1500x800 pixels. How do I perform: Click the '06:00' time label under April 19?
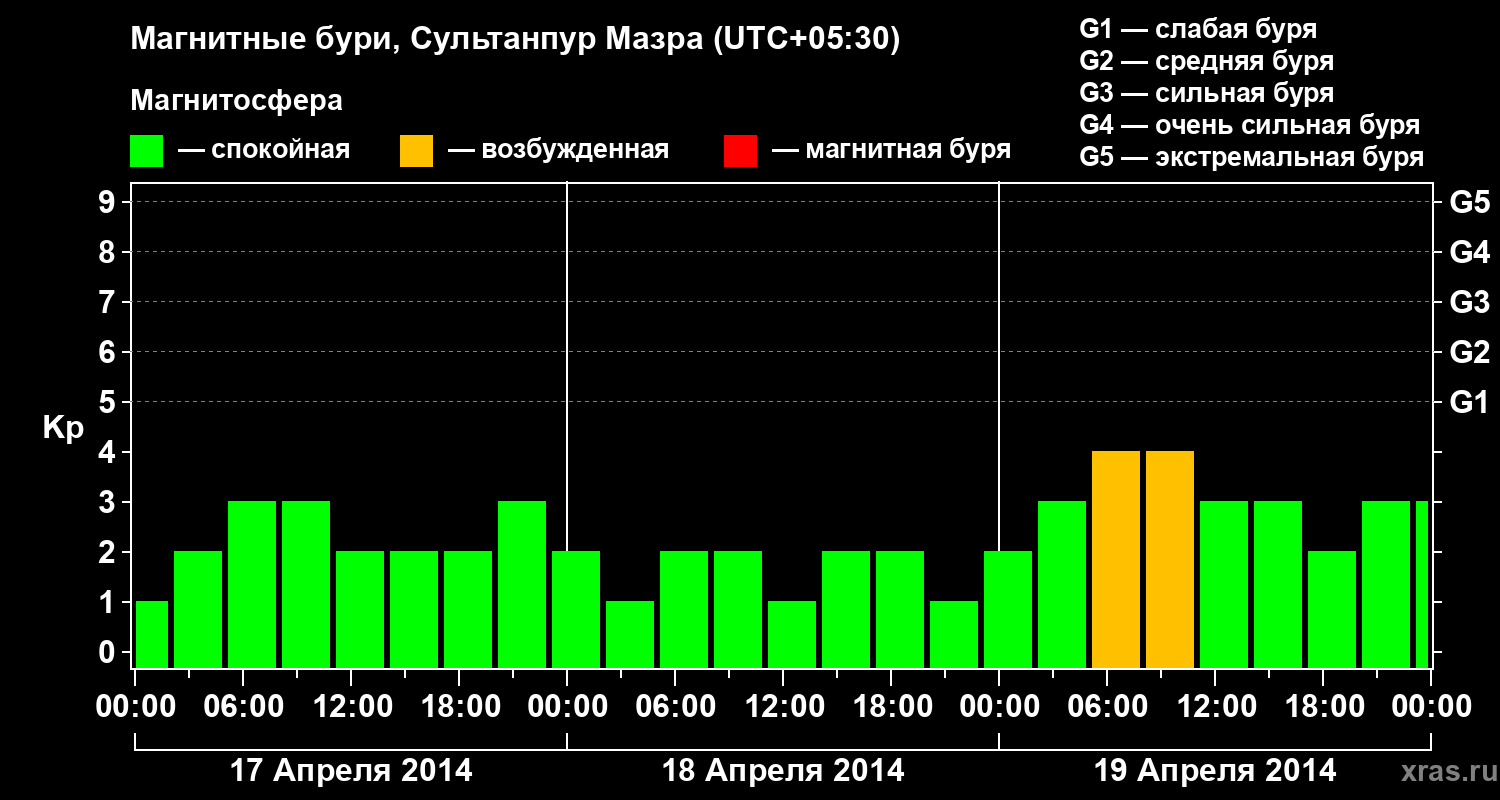[1106, 707]
